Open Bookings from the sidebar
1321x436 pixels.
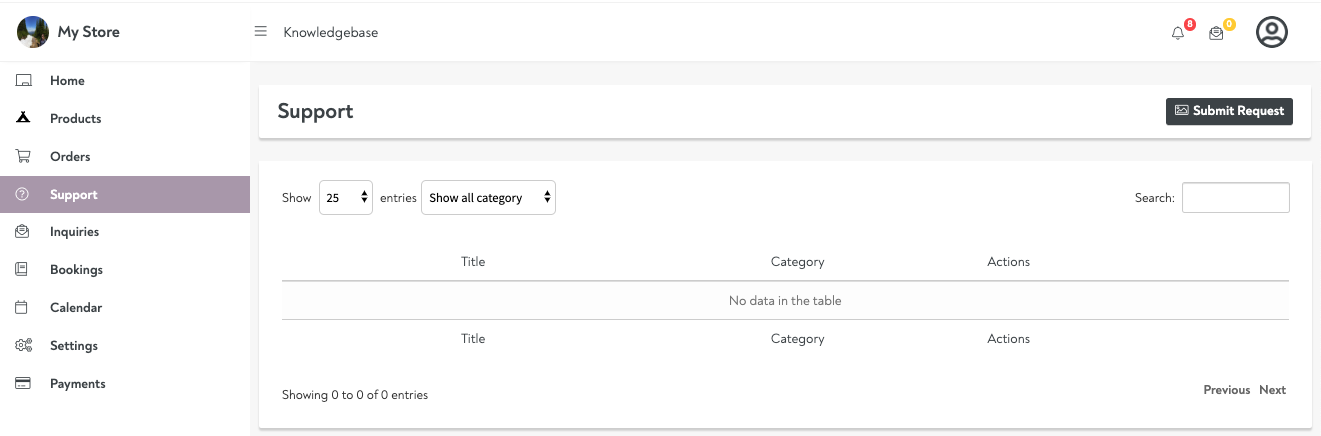pos(76,270)
